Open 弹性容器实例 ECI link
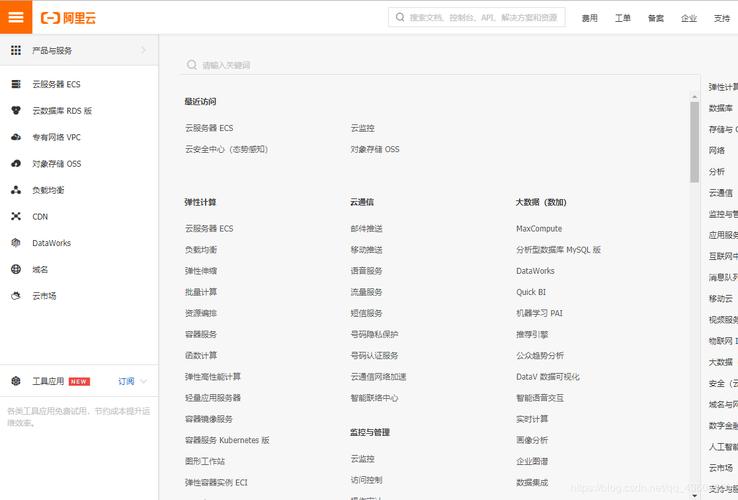The height and width of the screenshot is (500, 738). coord(216,483)
